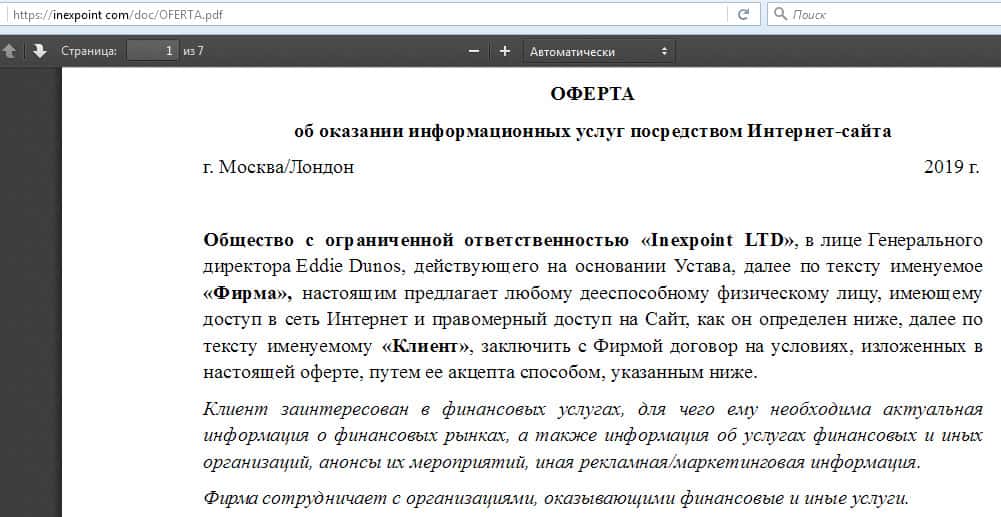Viewport: 1001px width, 517px height.
Task: Click italic text 'Клиент заинтересован в финансовых'
Action: pos(374,409)
